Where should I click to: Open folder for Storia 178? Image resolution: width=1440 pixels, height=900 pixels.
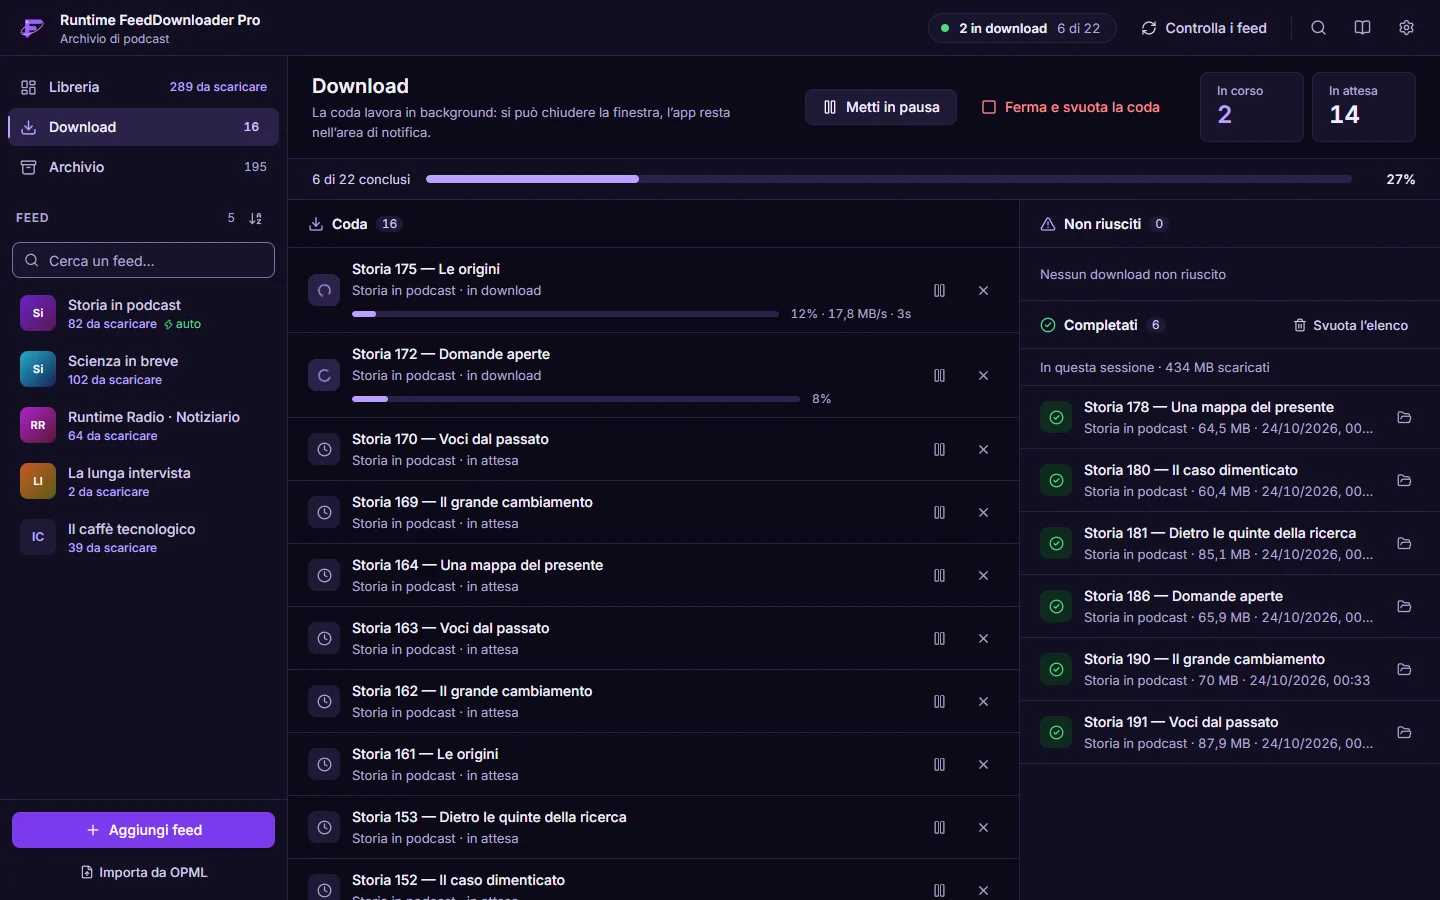pos(1404,417)
